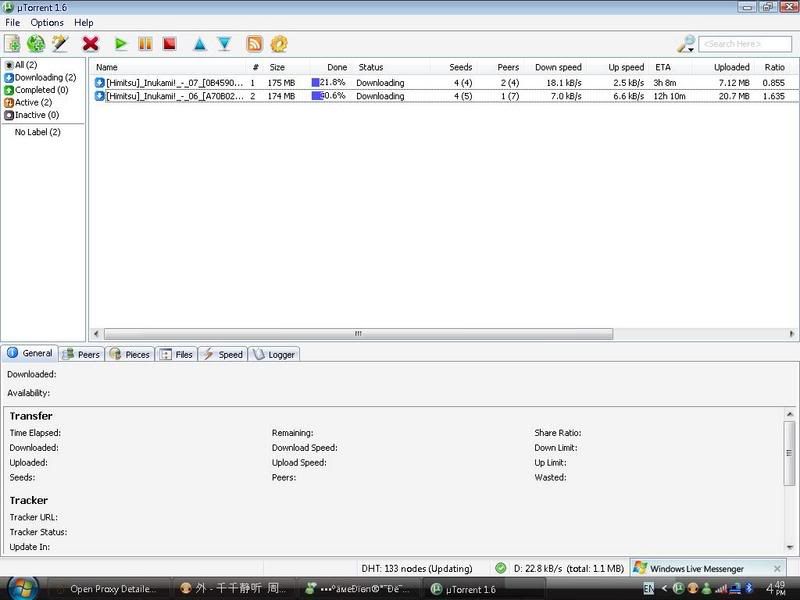Close the Windows Live Messenger notification
The width and height of the screenshot is (800, 600).
(x=777, y=568)
